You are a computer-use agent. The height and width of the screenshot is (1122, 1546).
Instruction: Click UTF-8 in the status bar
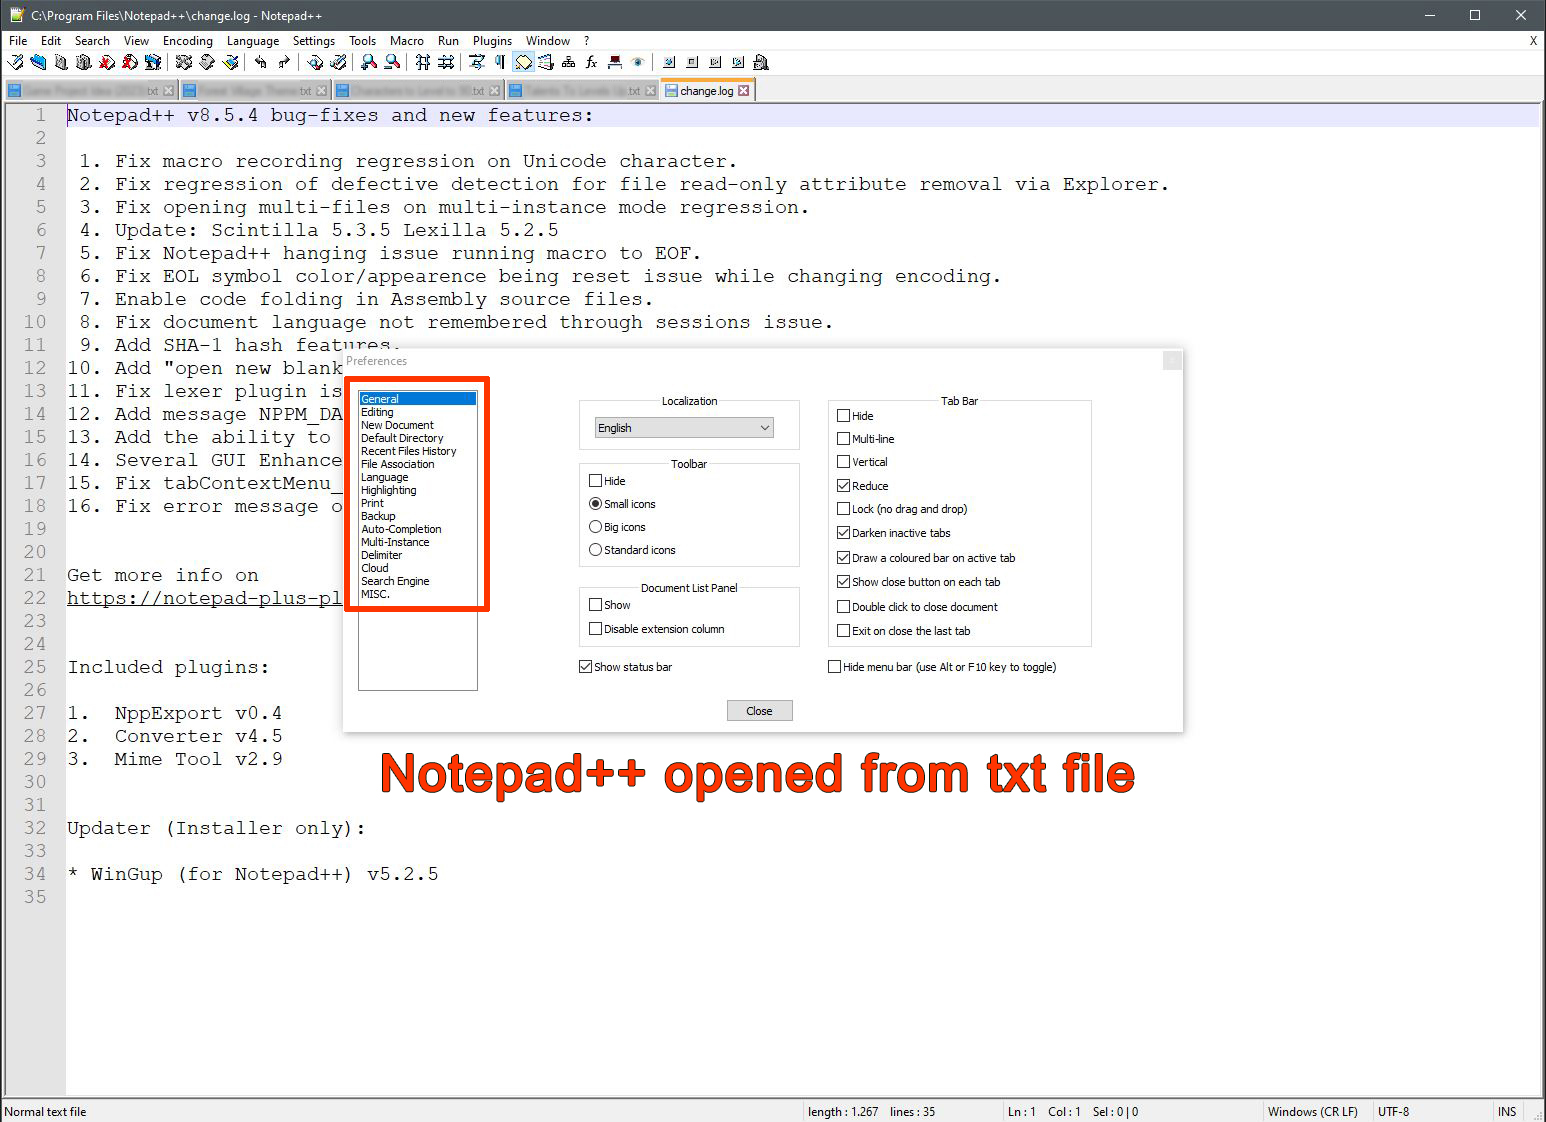pyautogui.click(x=1393, y=1111)
